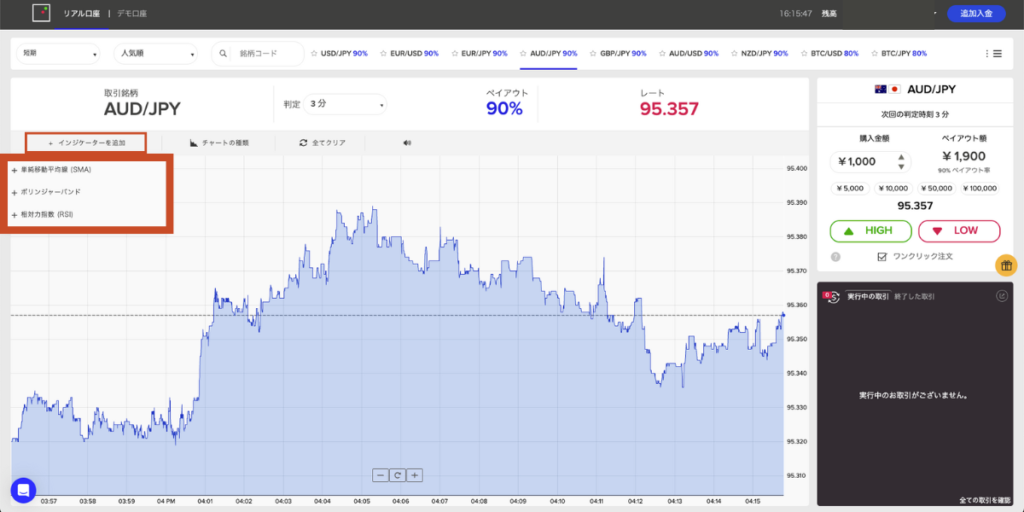Click the help question mark icon
1024x512 pixels.
tap(835, 257)
